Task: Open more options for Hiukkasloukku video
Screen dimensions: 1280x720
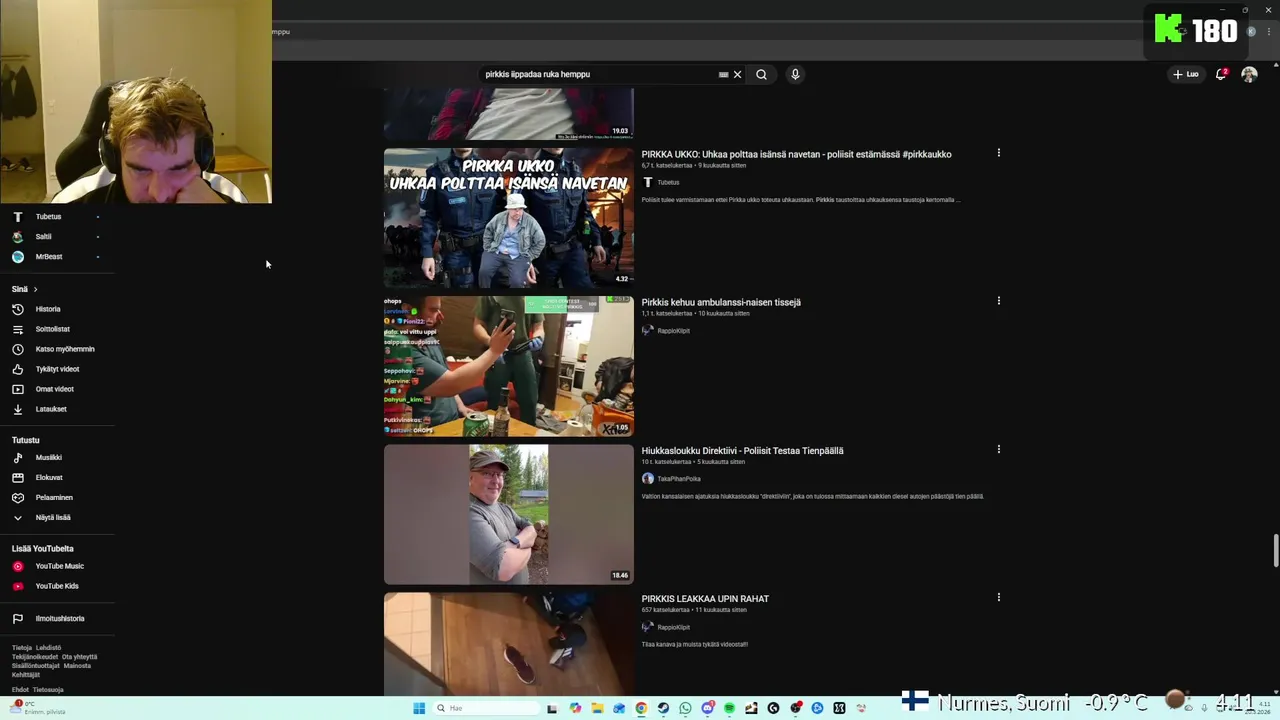Action: tap(998, 450)
